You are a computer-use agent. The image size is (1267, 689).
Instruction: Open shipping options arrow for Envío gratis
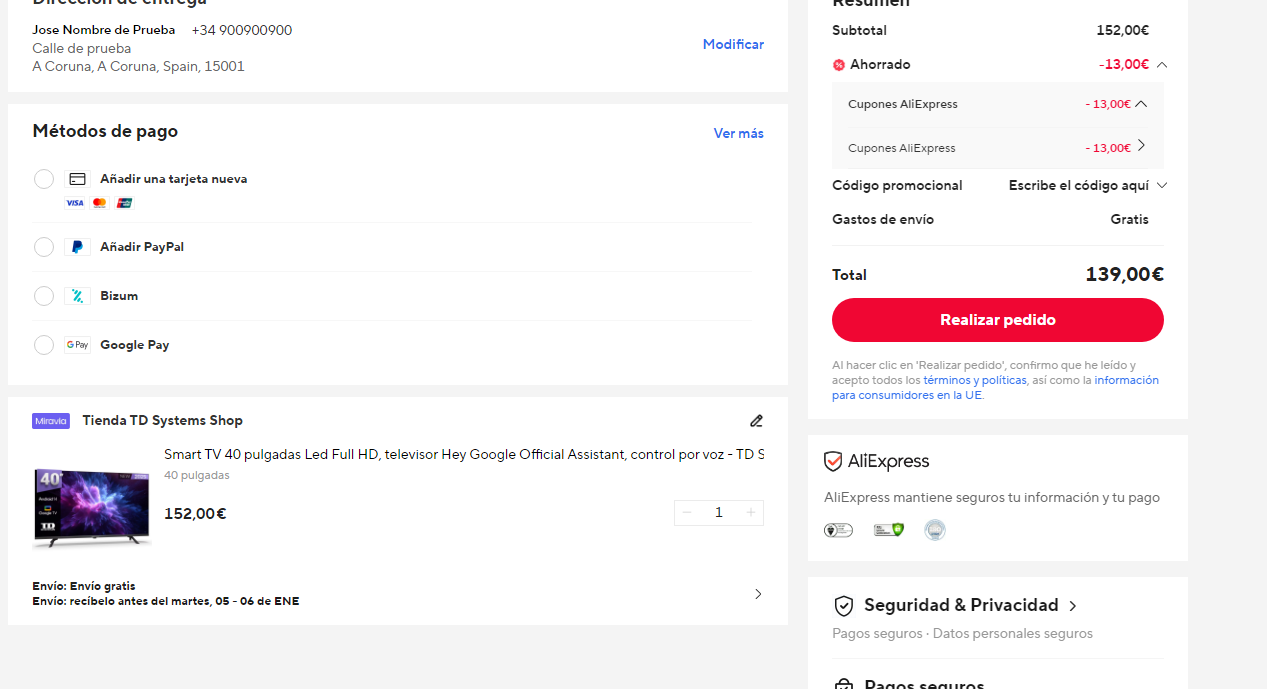758,594
